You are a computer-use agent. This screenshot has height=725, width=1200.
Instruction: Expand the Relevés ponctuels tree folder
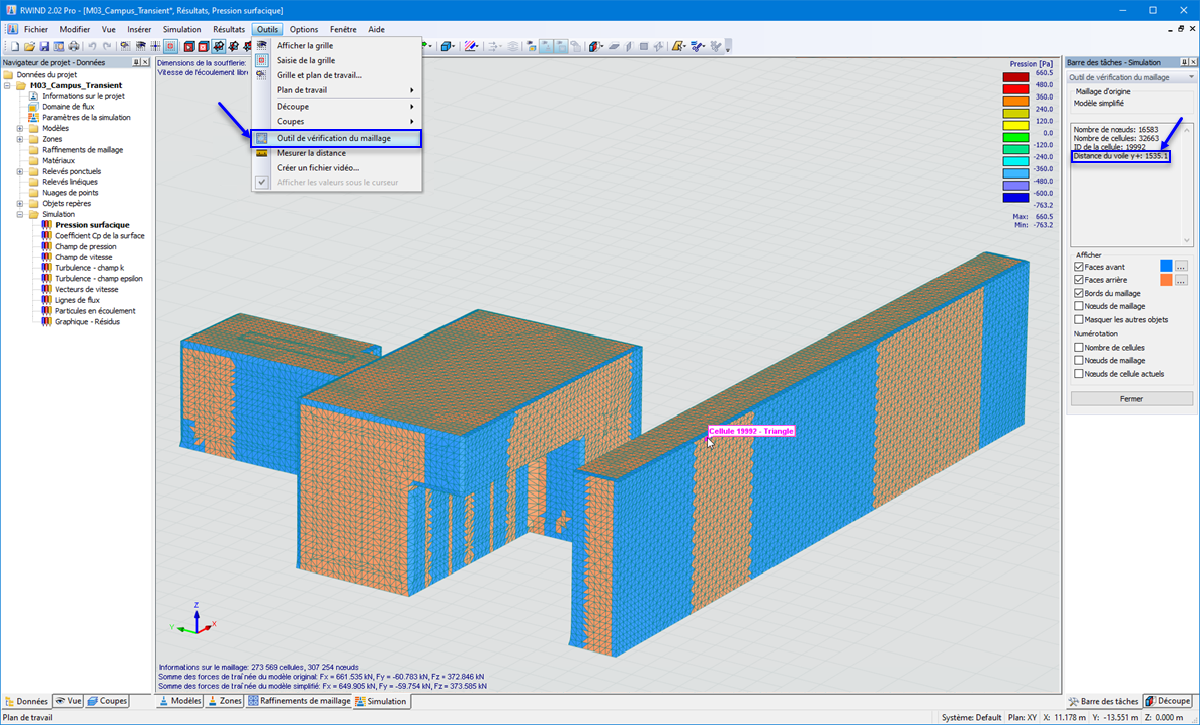pos(20,171)
